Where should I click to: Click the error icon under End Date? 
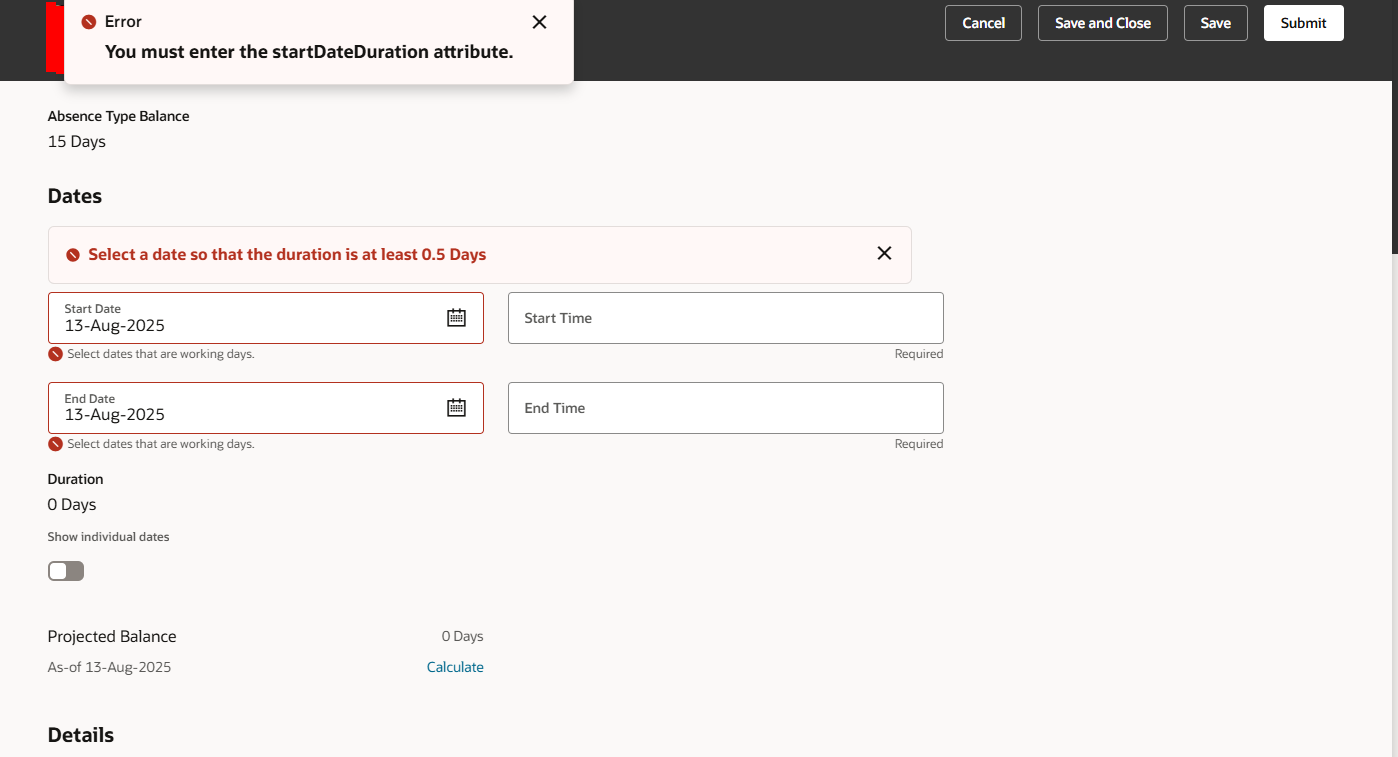coord(56,444)
